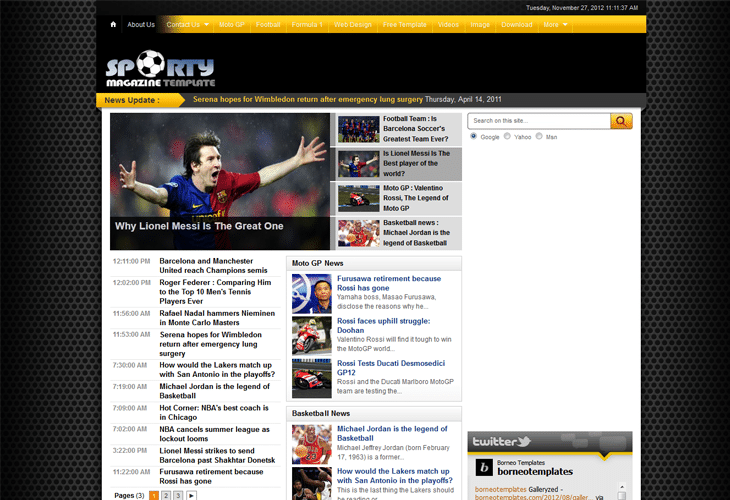Open 'Barcelona and Manchester United reach Champions semis'

pyautogui.click(x=213, y=266)
